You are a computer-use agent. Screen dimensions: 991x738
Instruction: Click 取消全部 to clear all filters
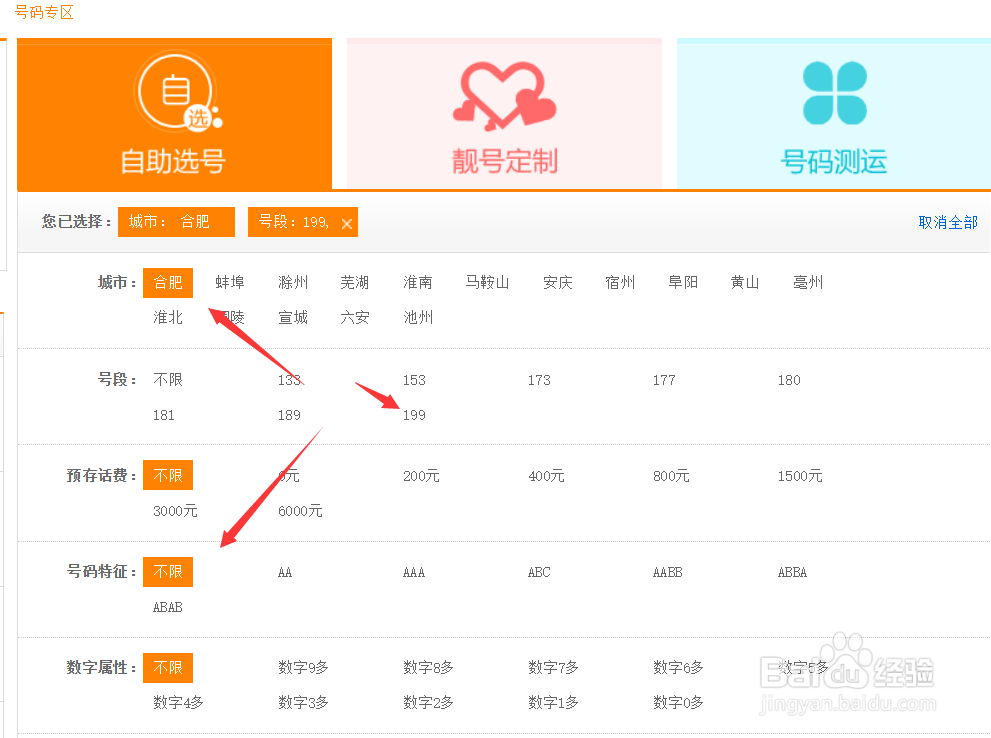coord(947,222)
